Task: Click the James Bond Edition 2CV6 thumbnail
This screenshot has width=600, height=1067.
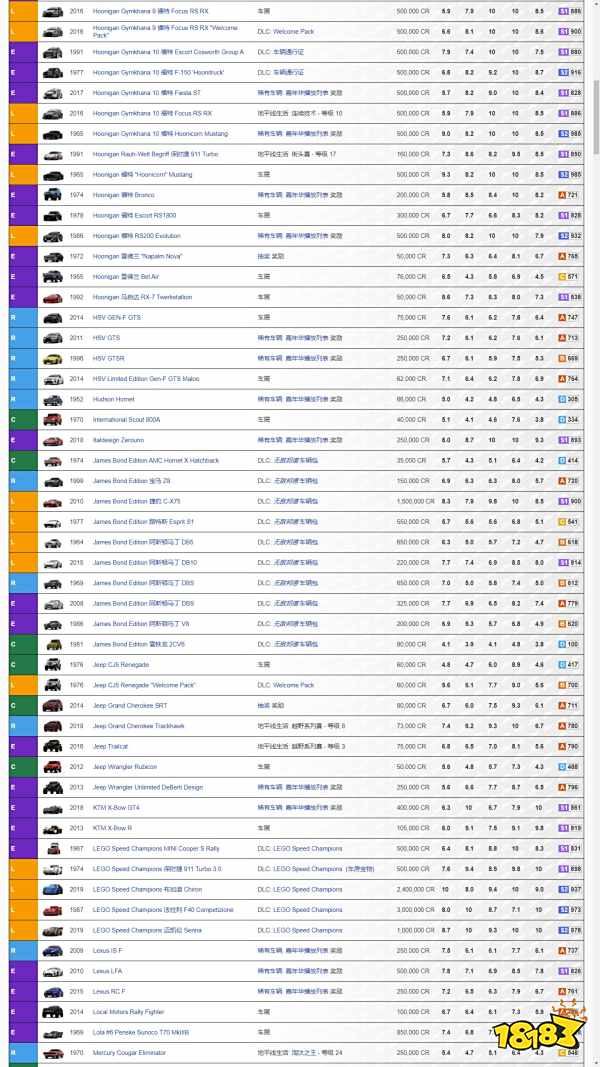Action: click(52, 644)
